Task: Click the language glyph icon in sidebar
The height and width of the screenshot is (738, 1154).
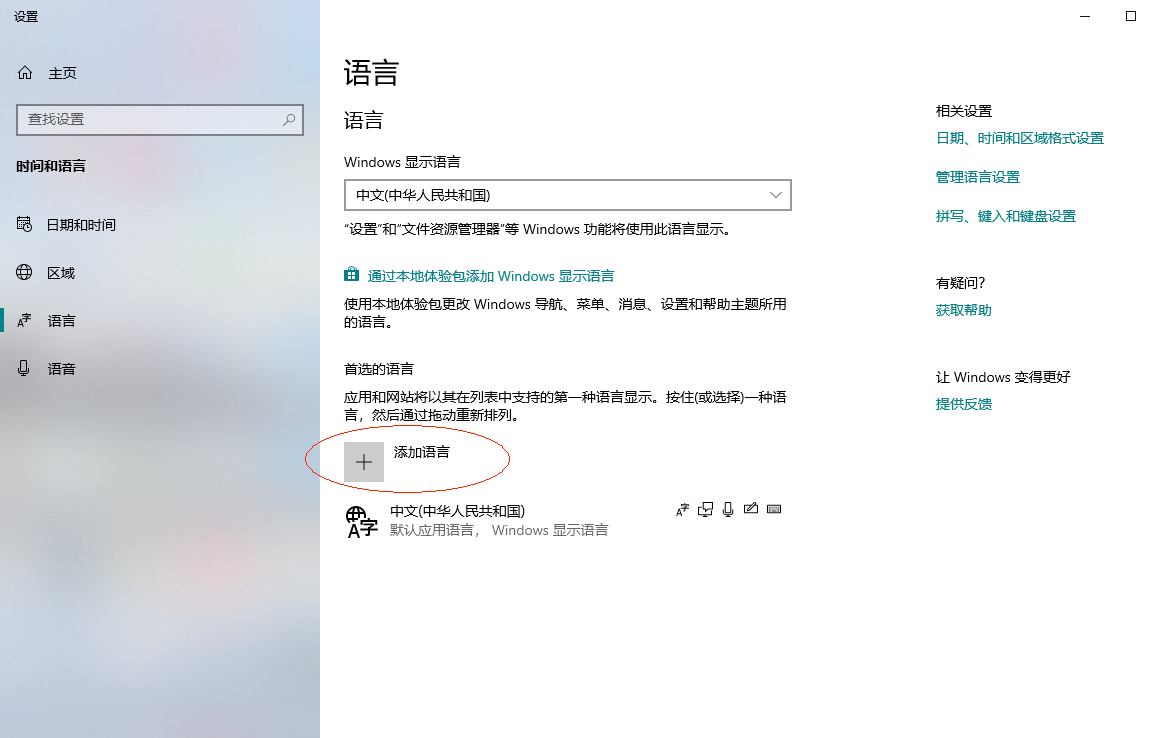Action: 24,320
